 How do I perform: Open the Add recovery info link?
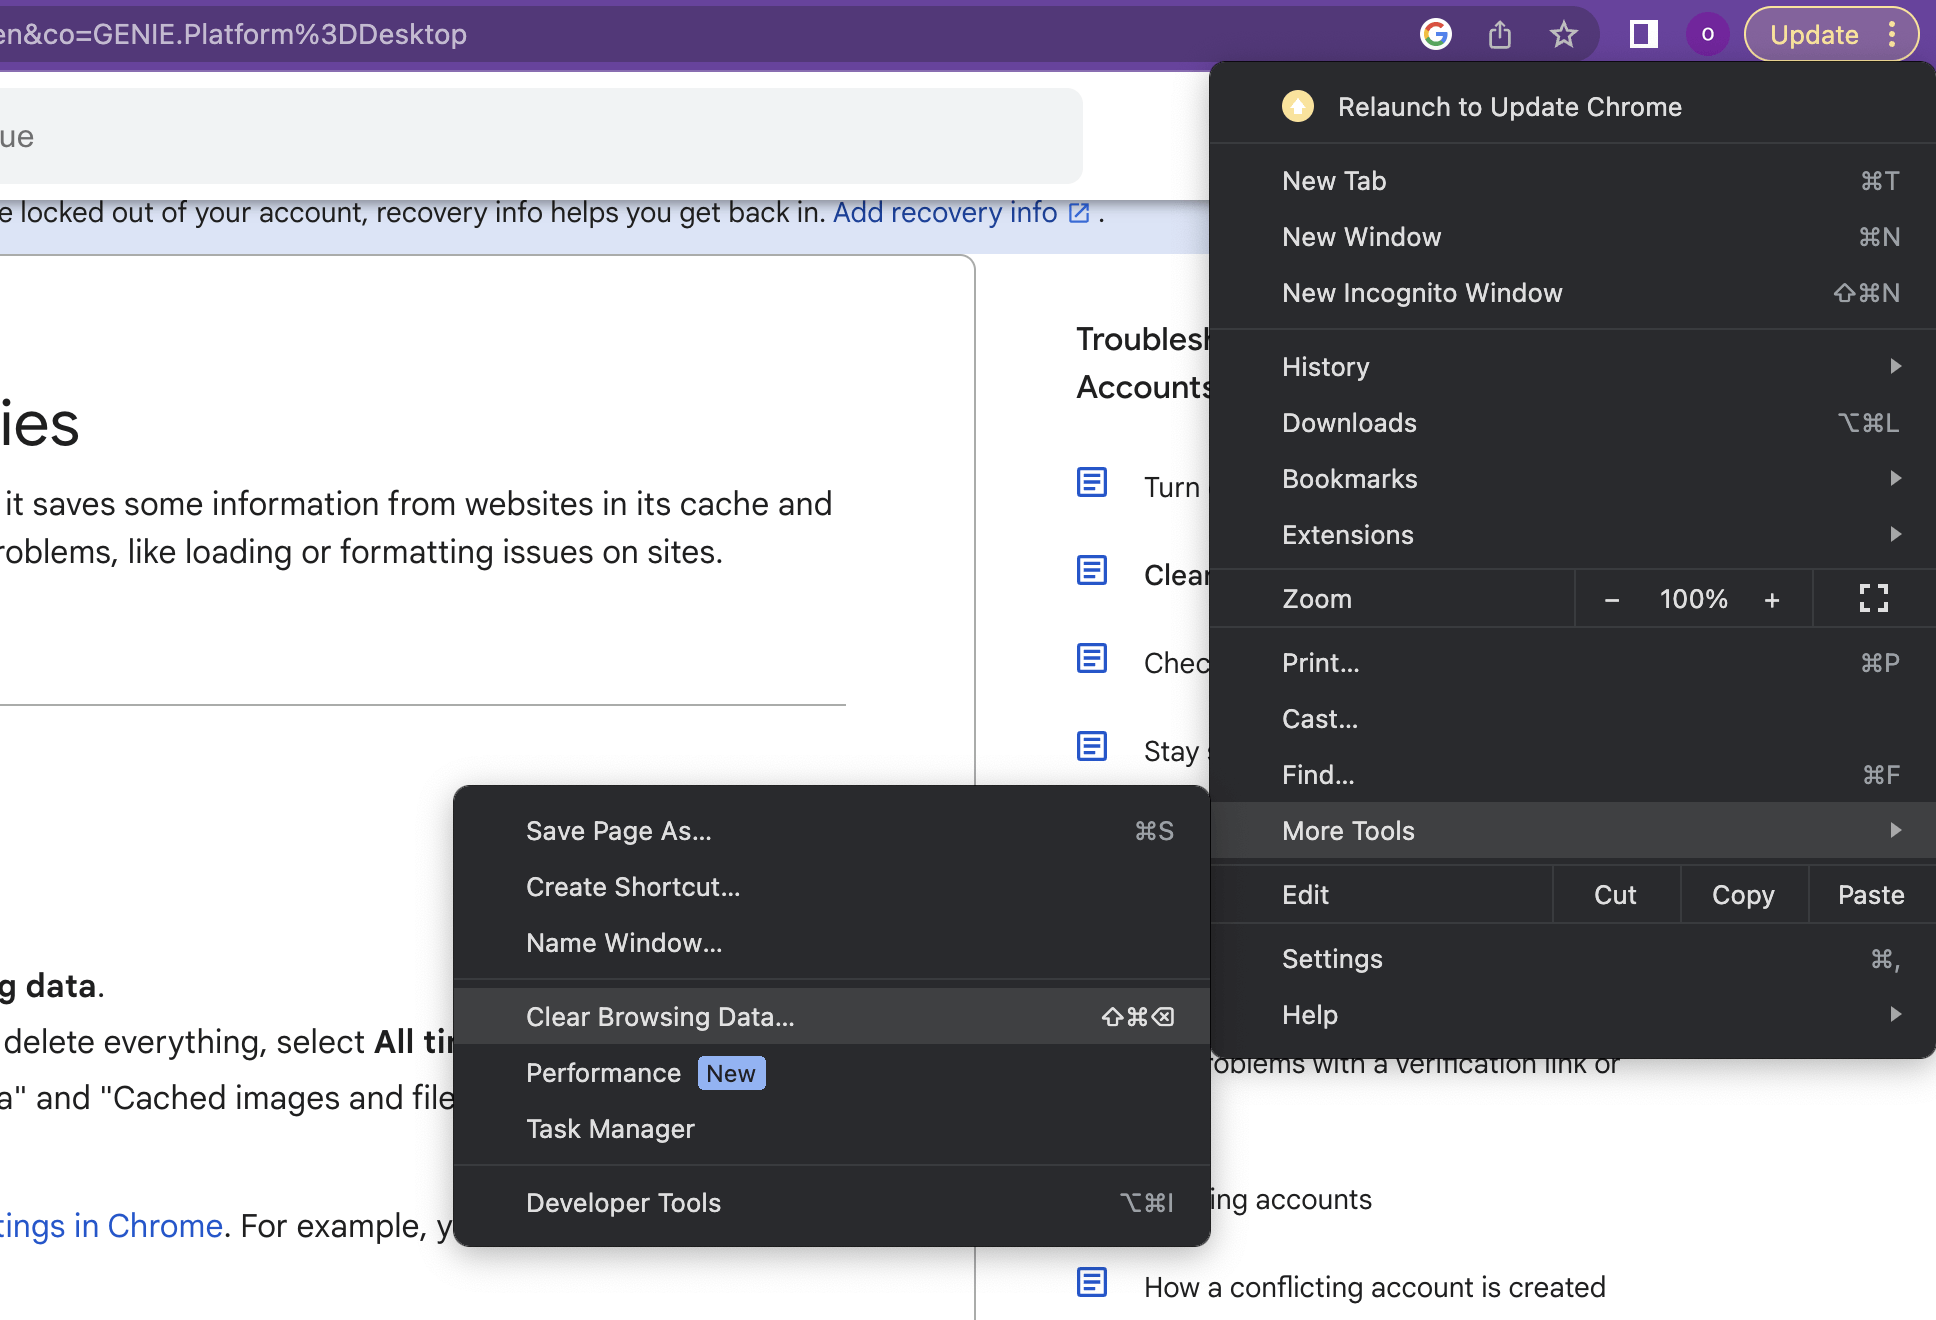tap(945, 213)
